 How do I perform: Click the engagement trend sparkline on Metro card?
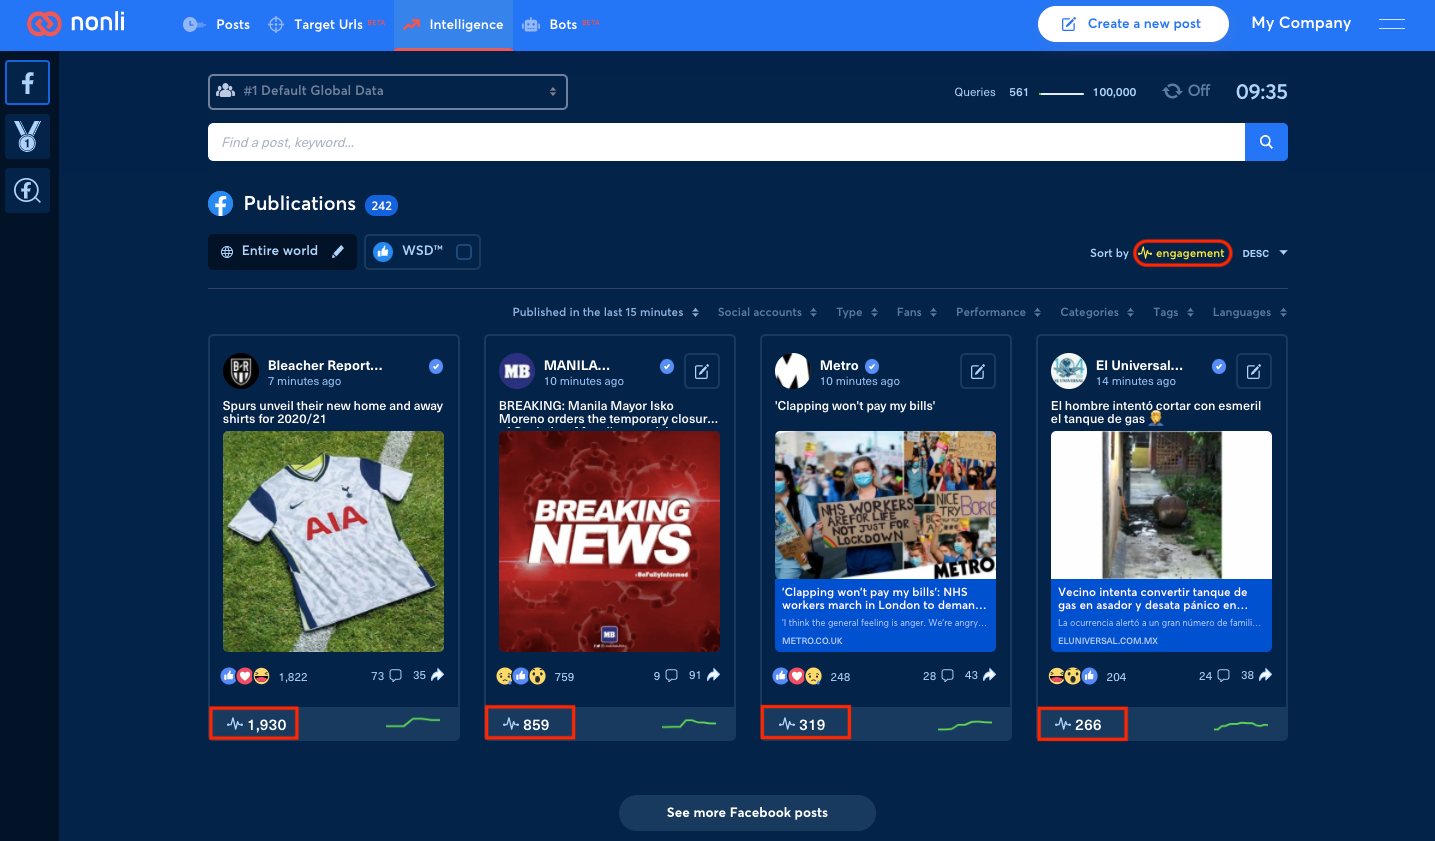[965, 724]
